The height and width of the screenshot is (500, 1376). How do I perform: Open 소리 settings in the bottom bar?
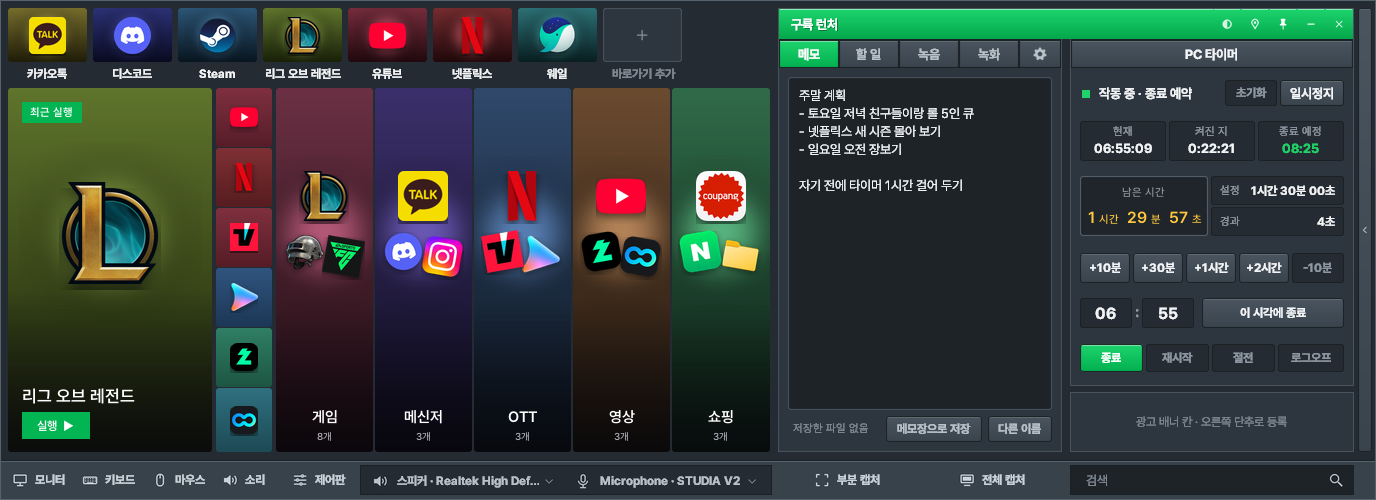click(x=244, y=481)
